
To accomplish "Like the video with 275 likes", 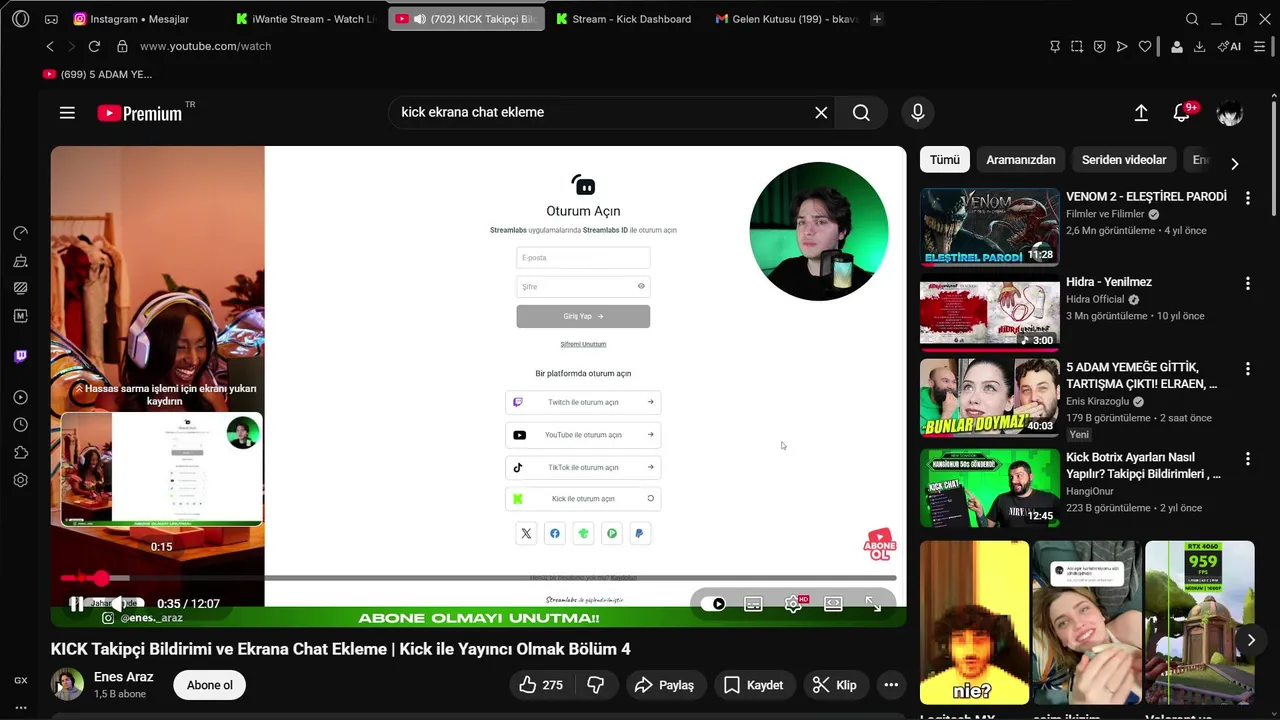I will (540, 685).
